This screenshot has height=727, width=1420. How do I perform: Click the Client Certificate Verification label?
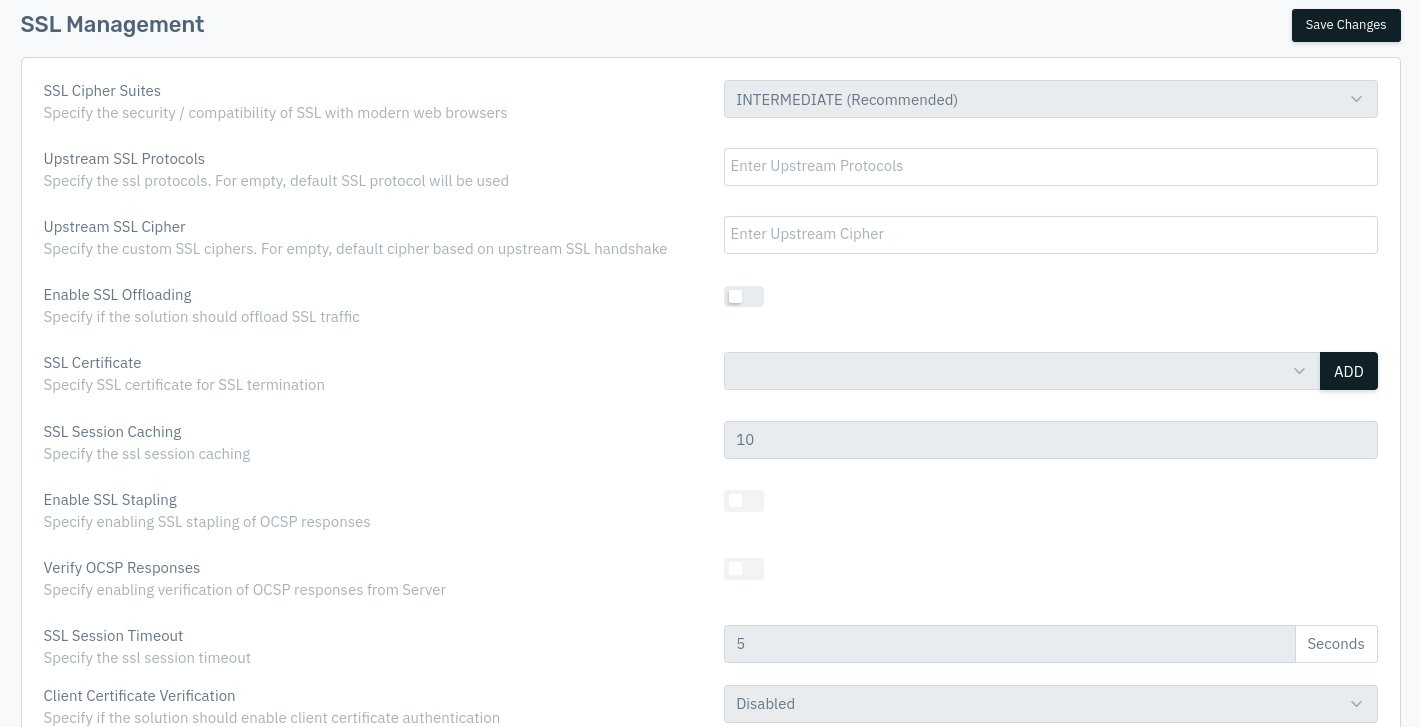coord(139,696)
